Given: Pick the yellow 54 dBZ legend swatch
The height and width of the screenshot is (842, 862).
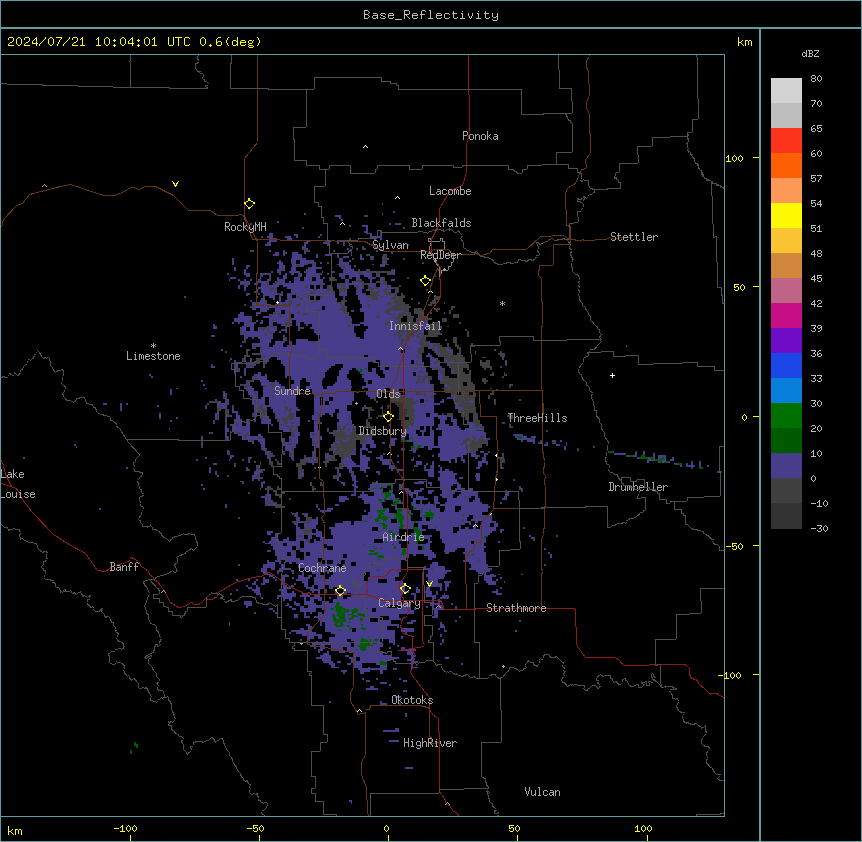Looking at the screenshot, I should (786, 215).
